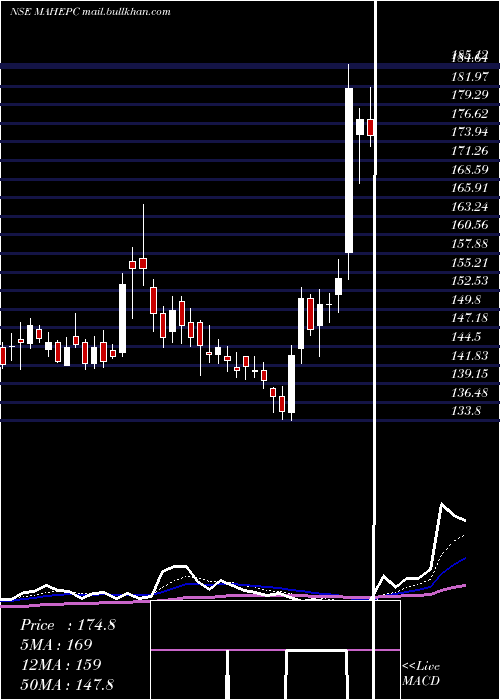Screen dimensions: 500x700
Task: Click the <<Live MACD label
Action: (x=421, y=673)
